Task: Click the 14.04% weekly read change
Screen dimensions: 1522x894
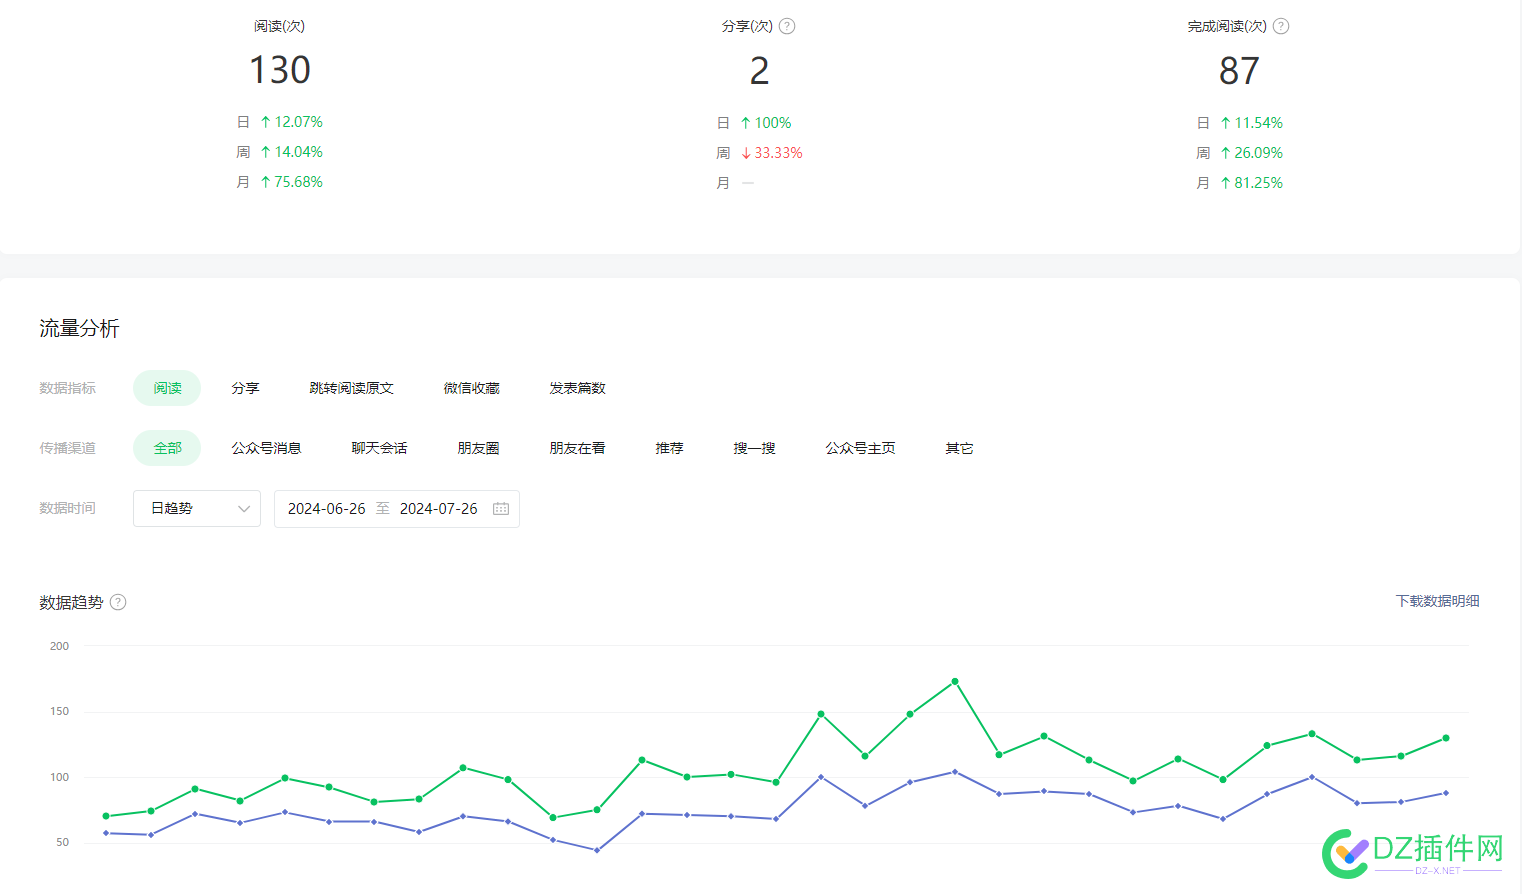Action: tap(299, 152)
